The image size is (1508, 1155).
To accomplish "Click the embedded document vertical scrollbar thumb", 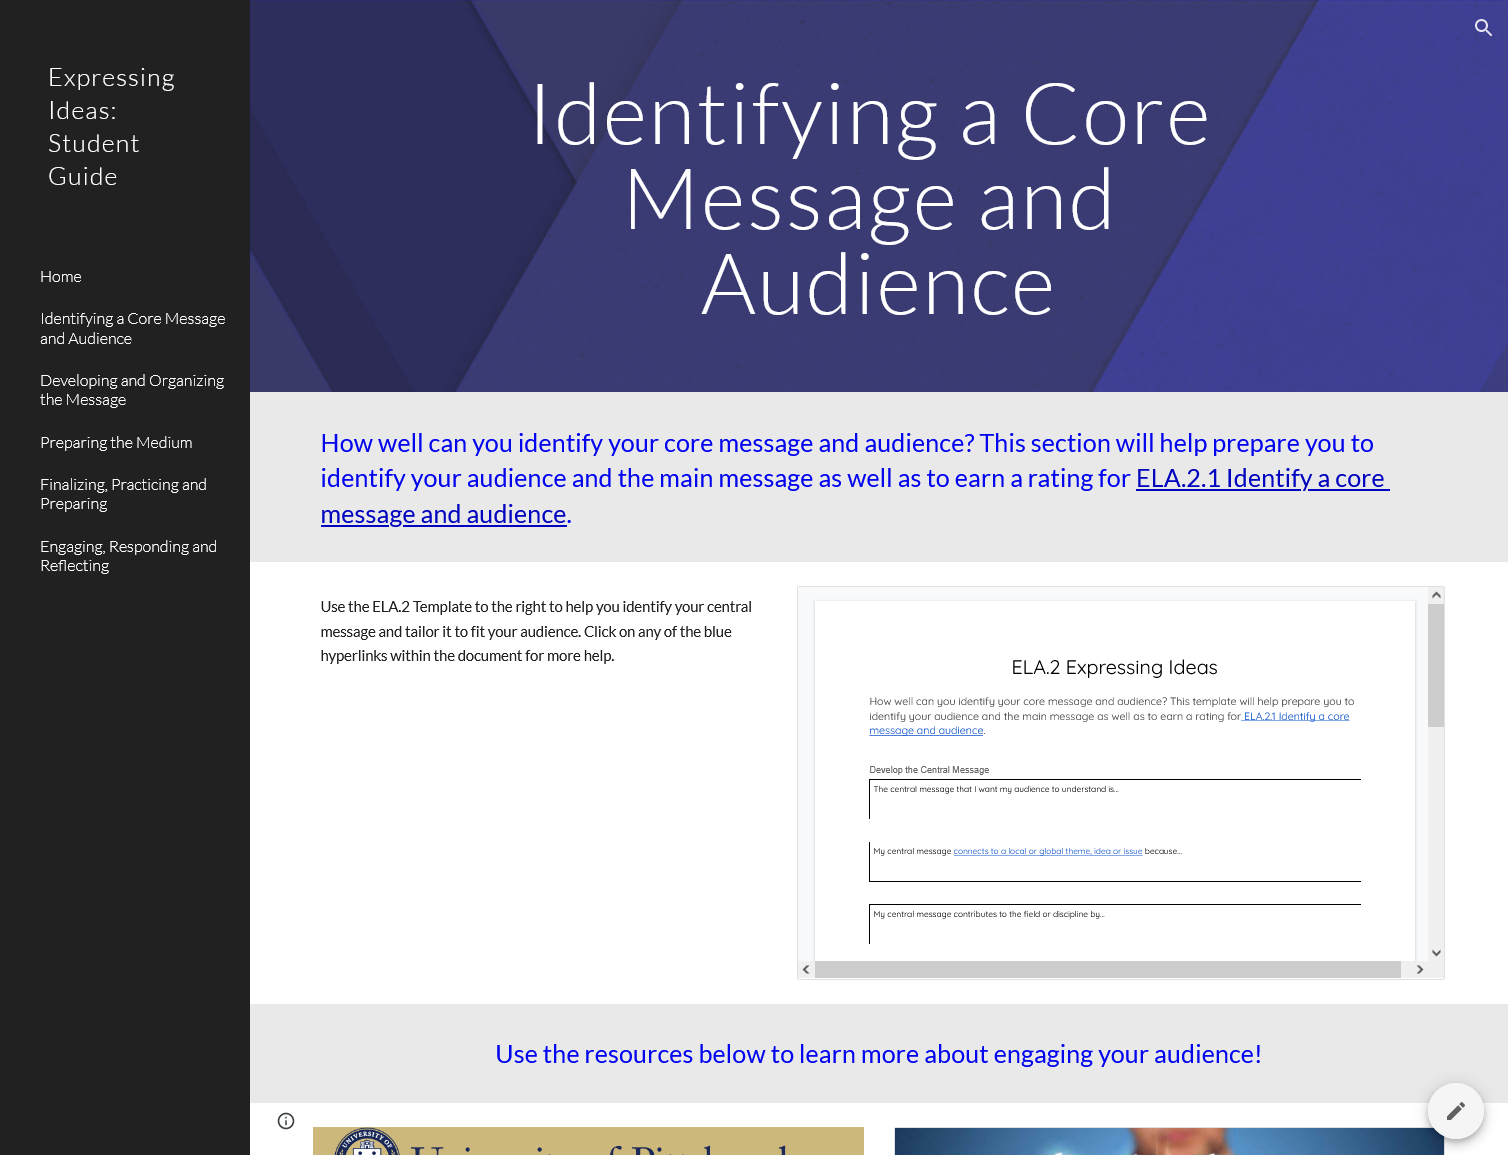I will click(x=1436, y=666).
